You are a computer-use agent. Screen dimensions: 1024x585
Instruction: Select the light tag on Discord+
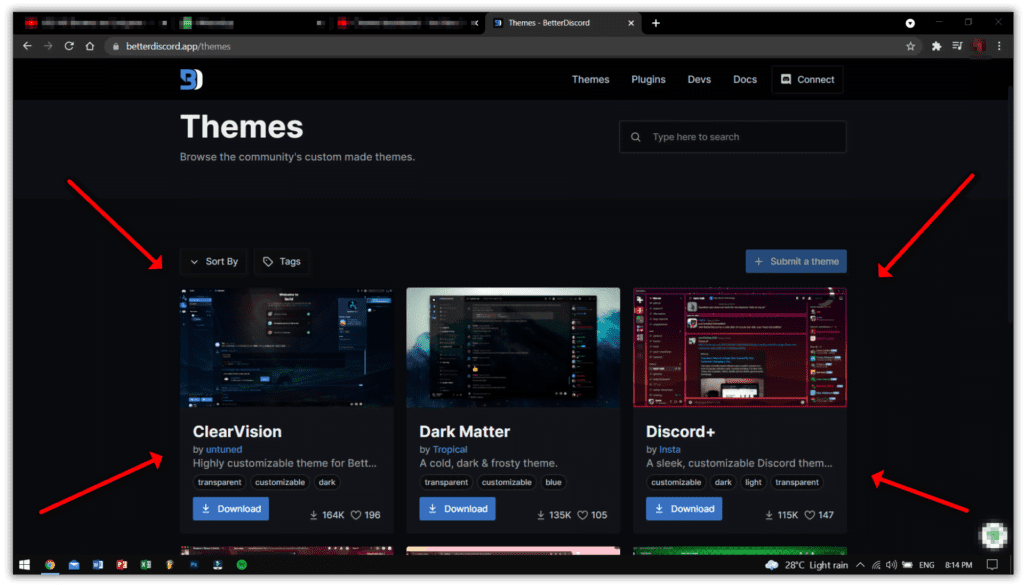pyautogui.click(x=753, y=482)
